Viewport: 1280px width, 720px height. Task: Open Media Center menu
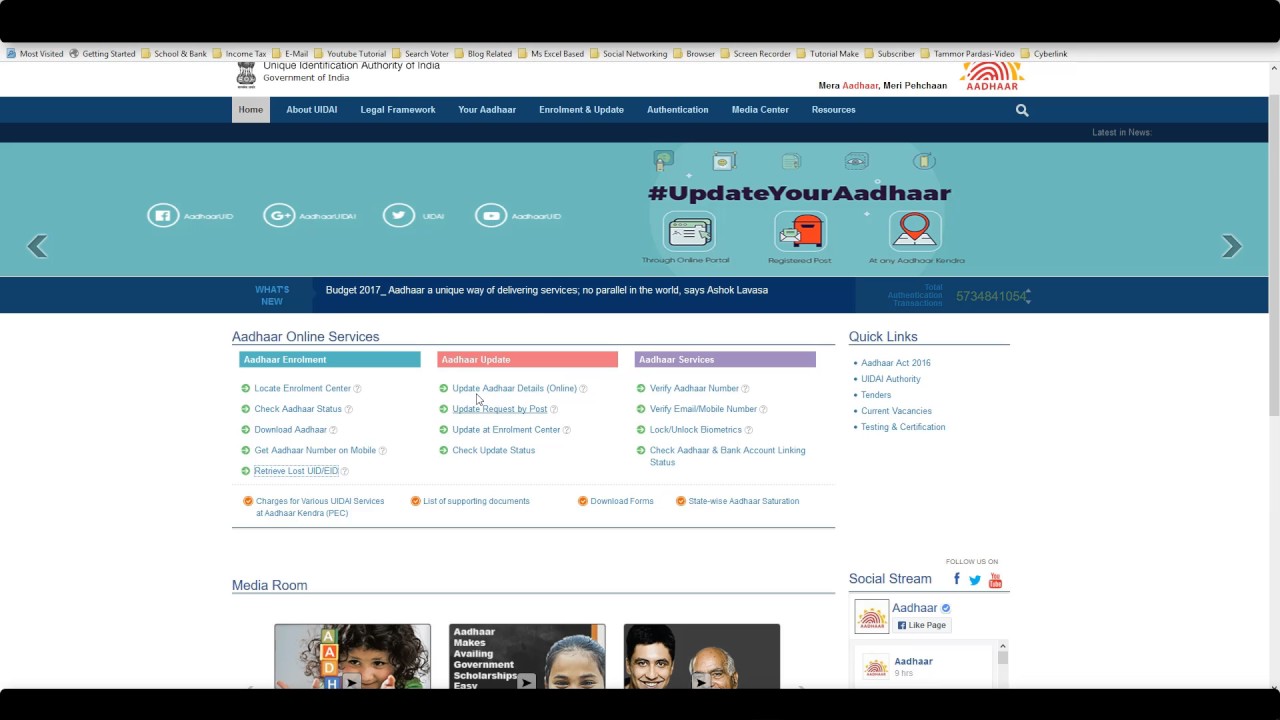point(760,110)
